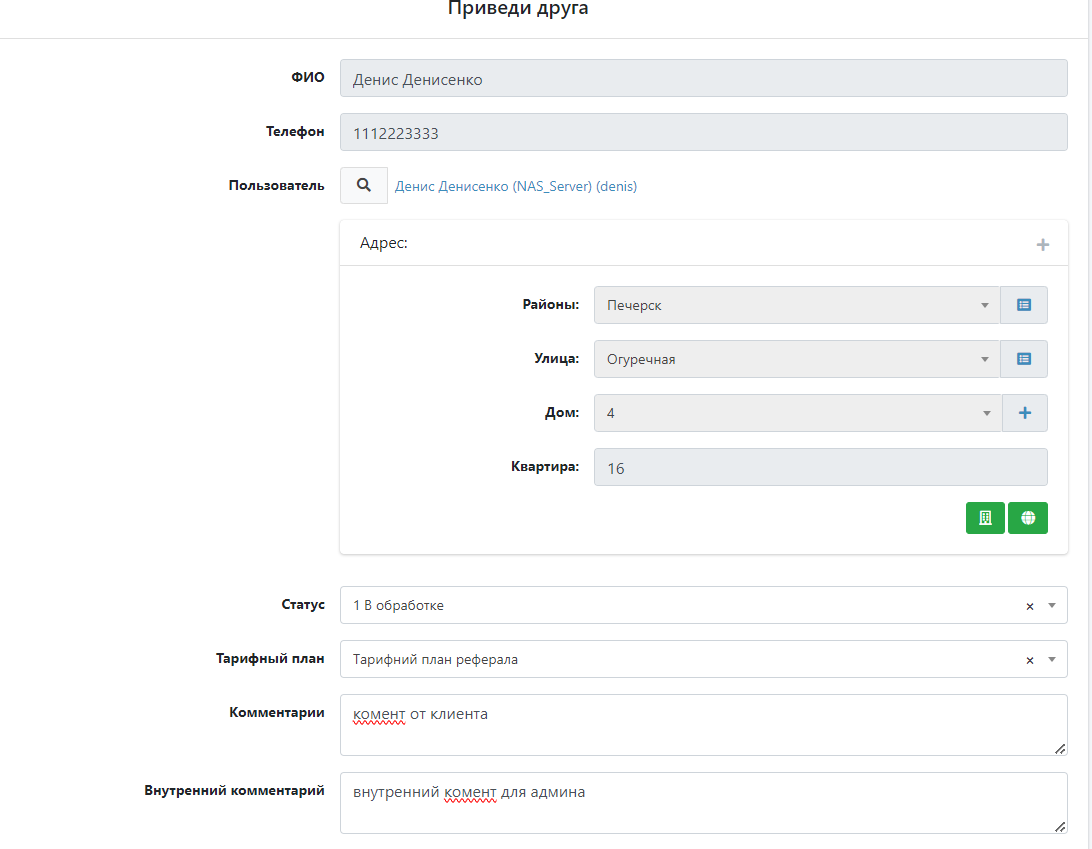The width and height of the screenshot is (1092, 849).
Task: Open the Районы dropdown showing Печерск
Action: click(795, 305)
